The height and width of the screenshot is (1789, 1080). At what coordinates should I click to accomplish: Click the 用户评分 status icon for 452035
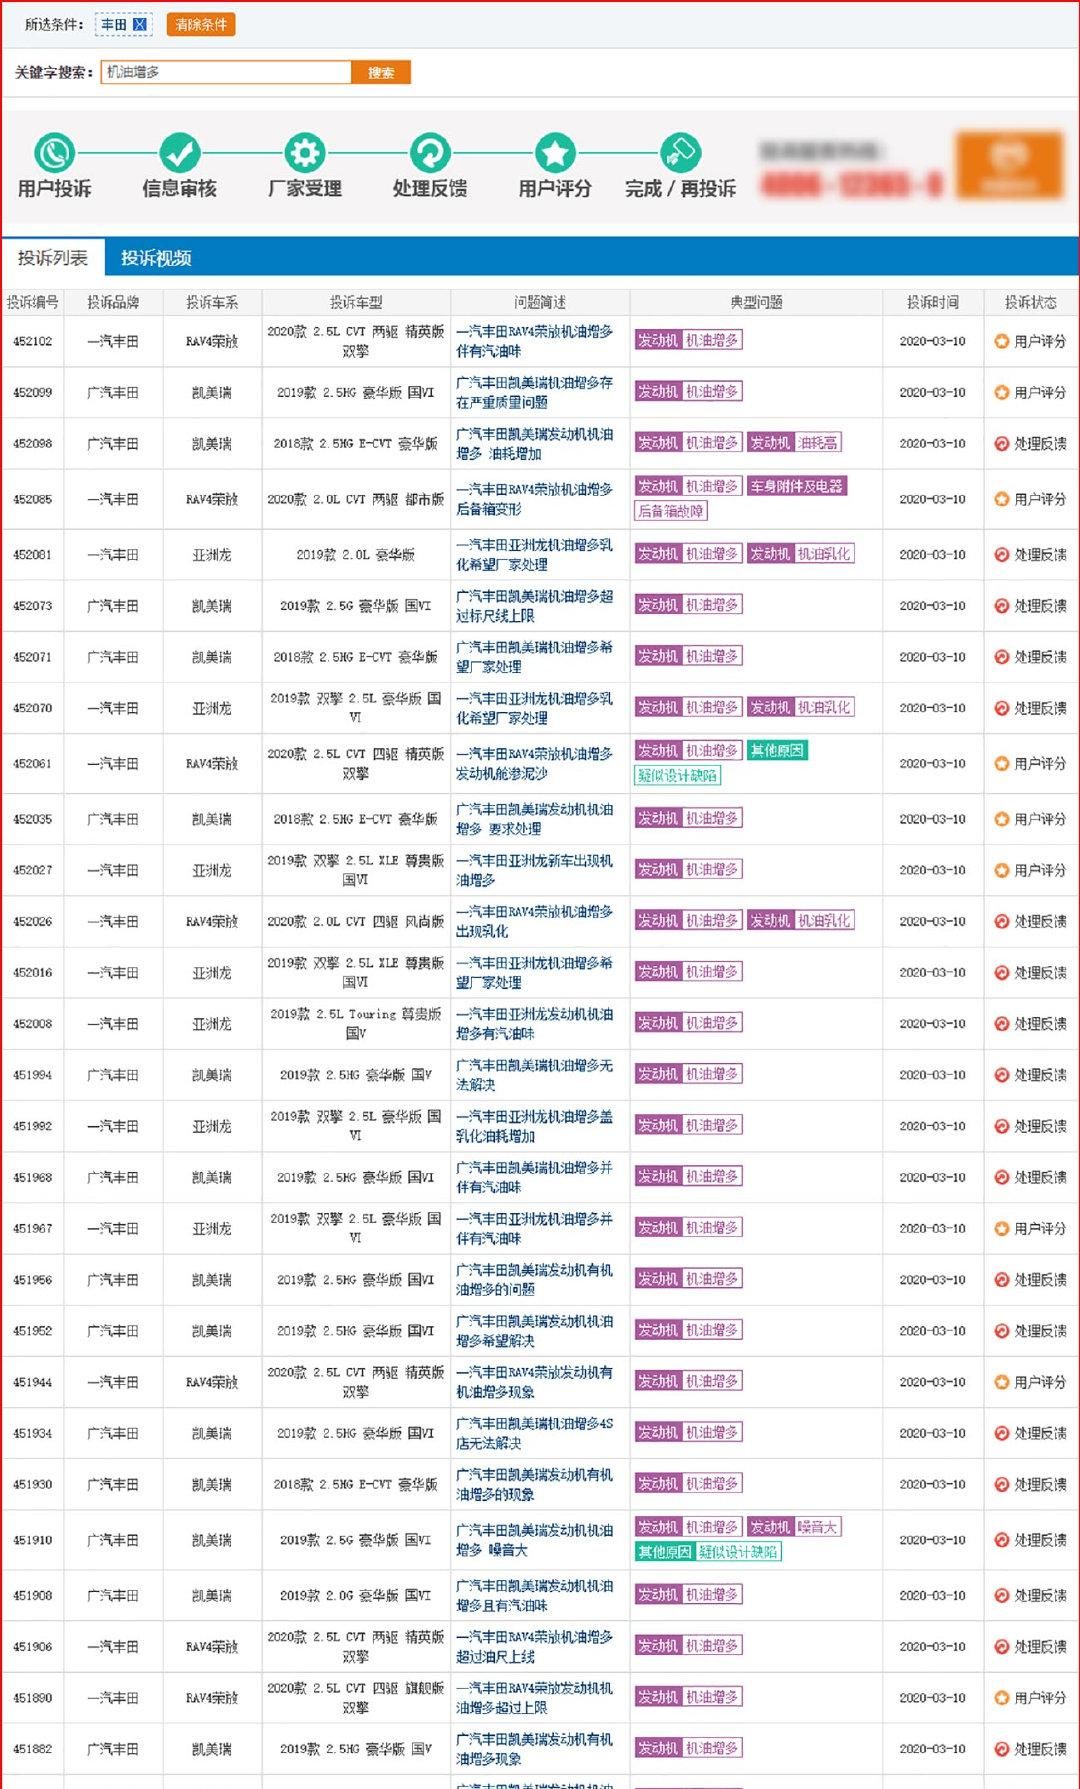pyautogui.click(x=1001, y=819)
